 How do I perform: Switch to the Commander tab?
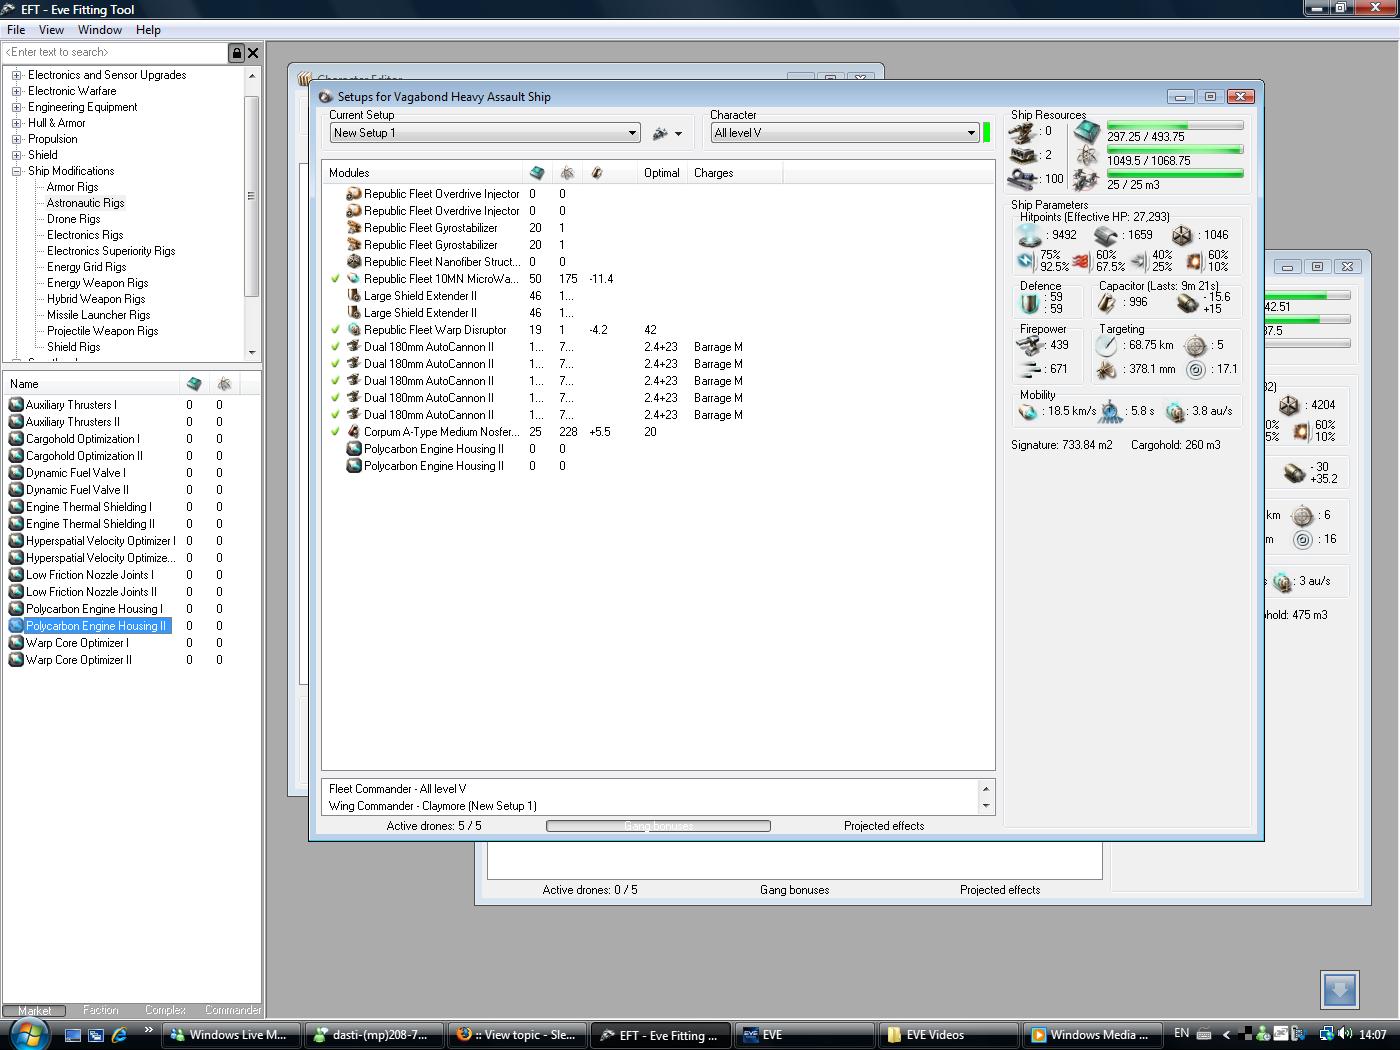tap(232, 1010)
